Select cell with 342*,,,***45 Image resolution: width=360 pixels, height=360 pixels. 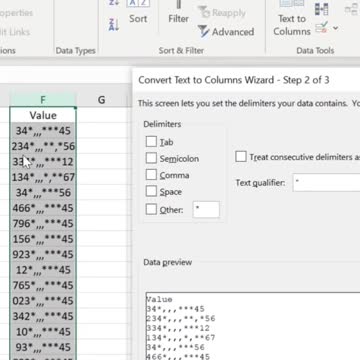point(43,316)
